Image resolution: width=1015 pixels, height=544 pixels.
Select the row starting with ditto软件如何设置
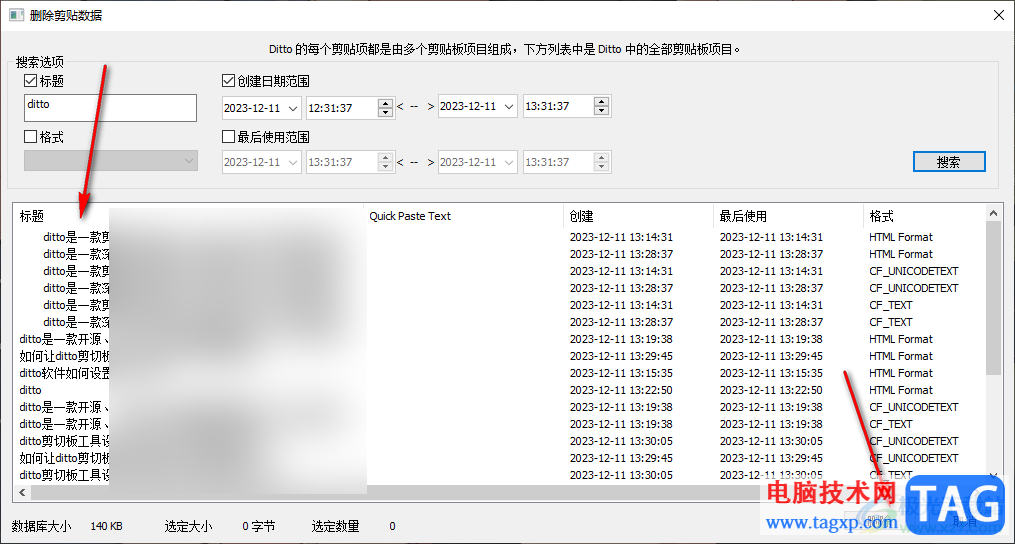(65, 373)
